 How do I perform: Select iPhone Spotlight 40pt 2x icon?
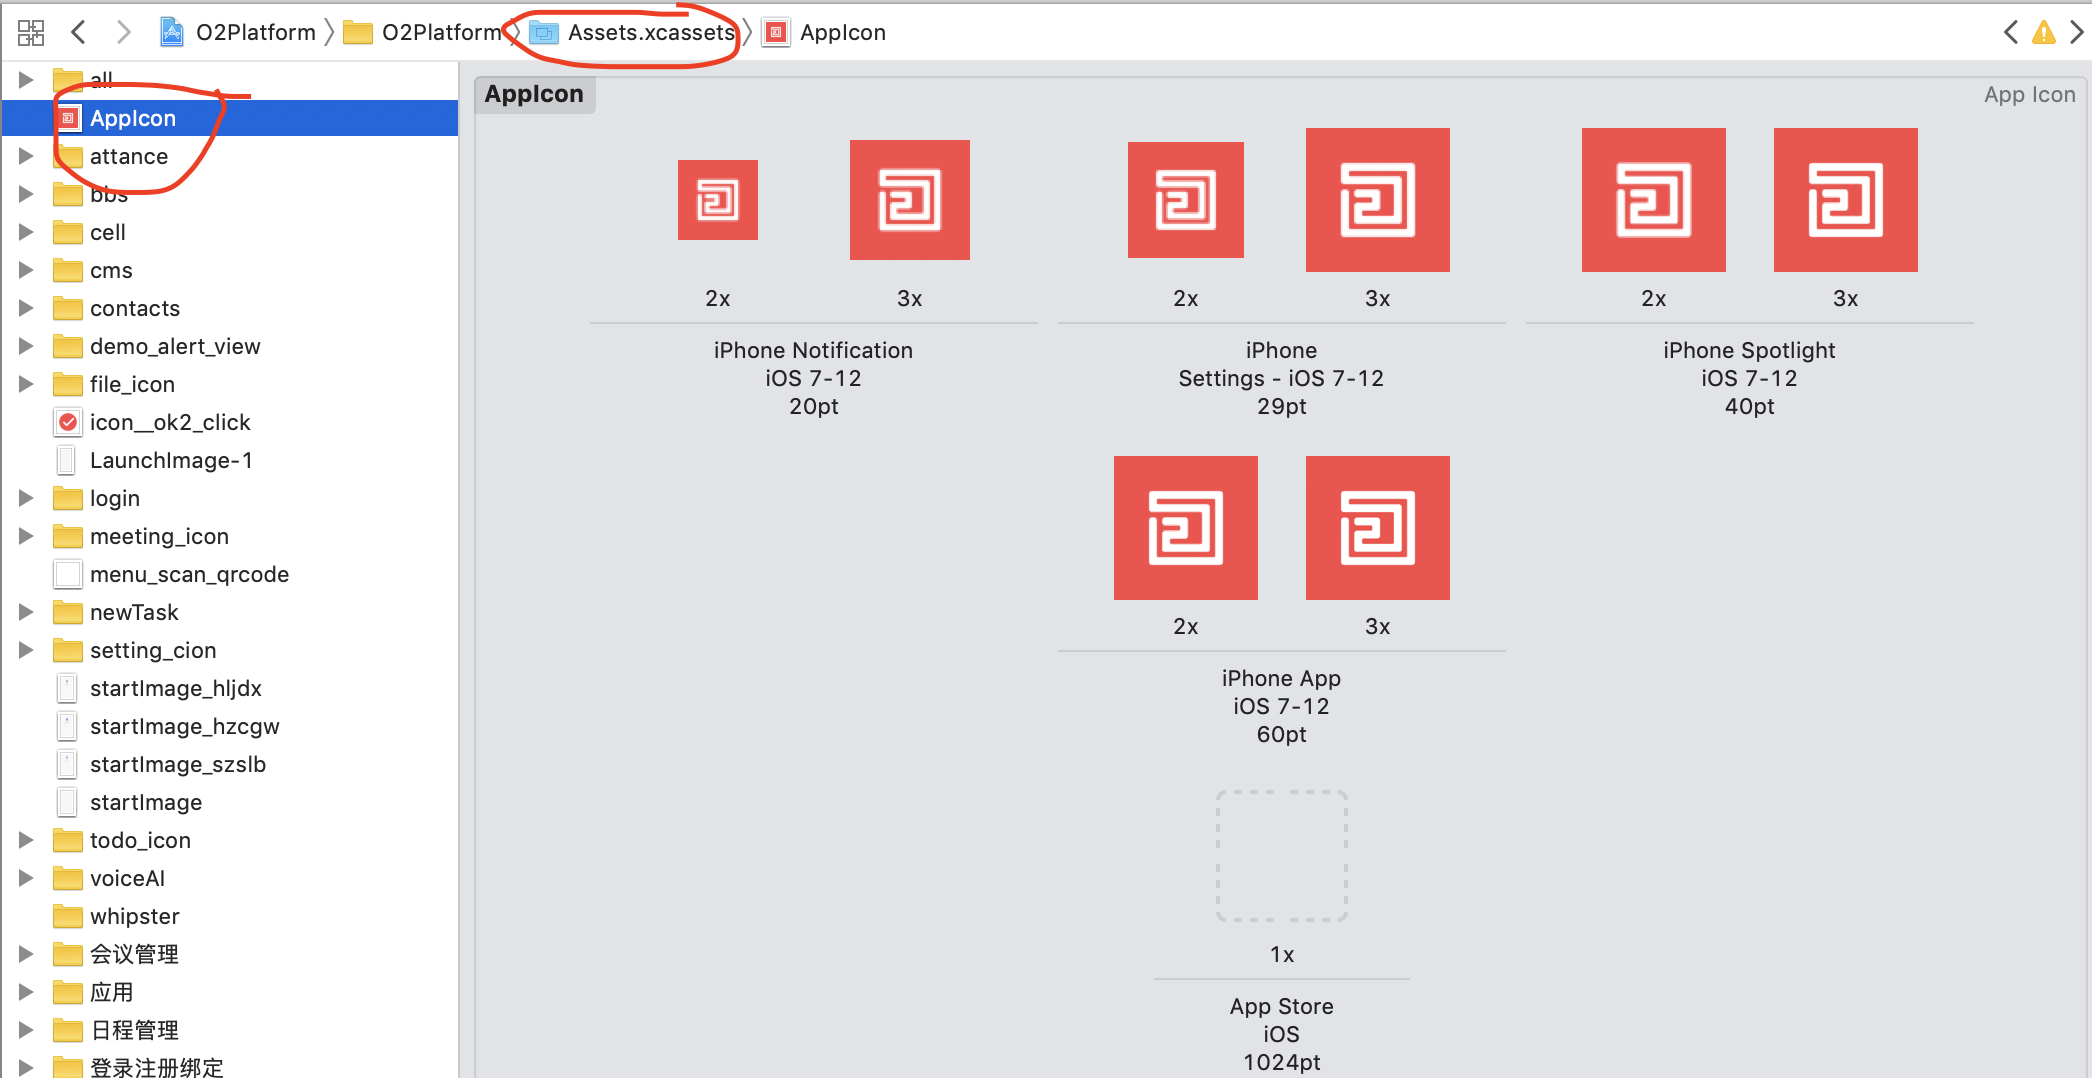pos(1654,200)
